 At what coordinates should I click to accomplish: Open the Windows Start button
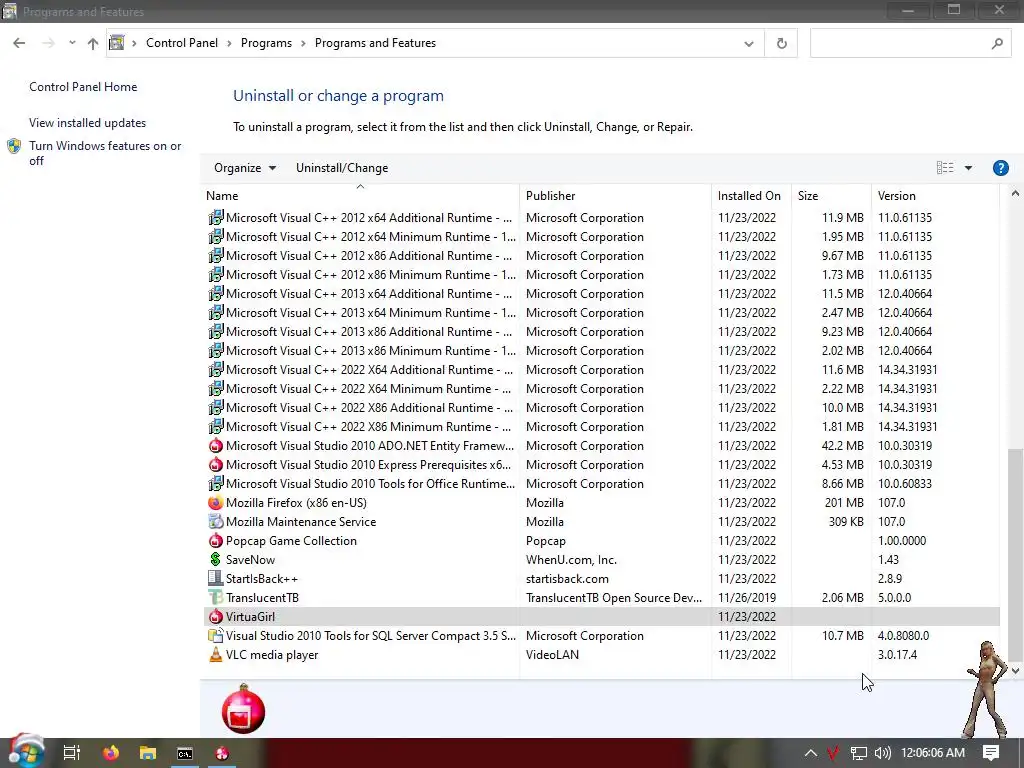[25, 753]
